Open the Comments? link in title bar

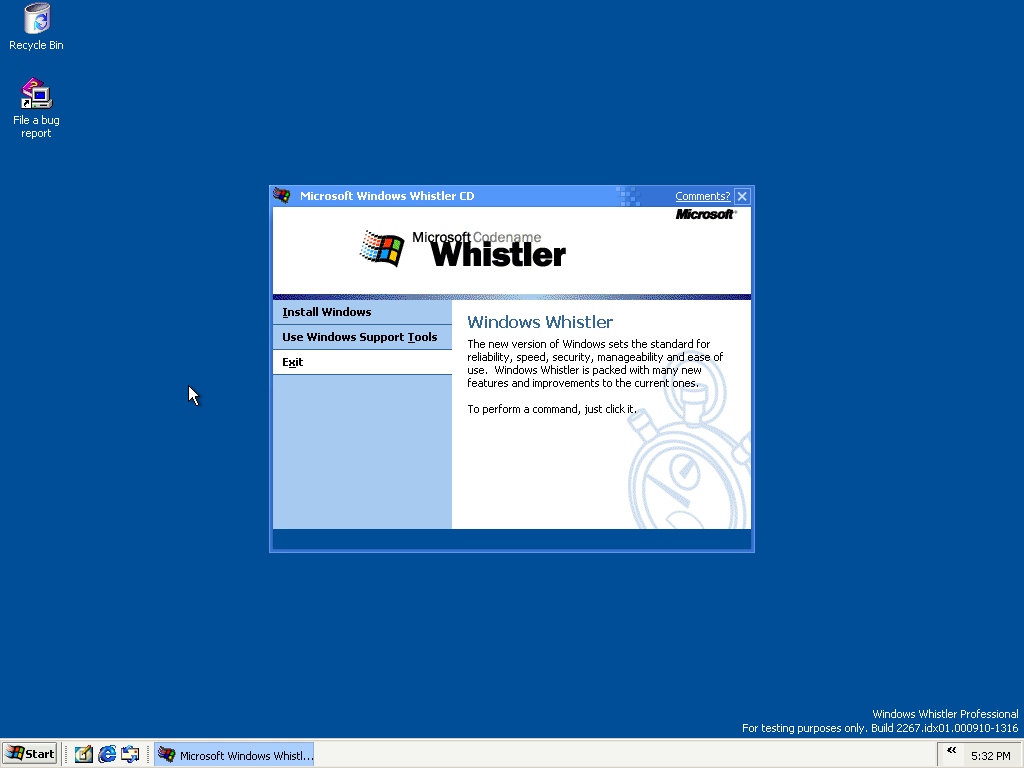[702, 196]
